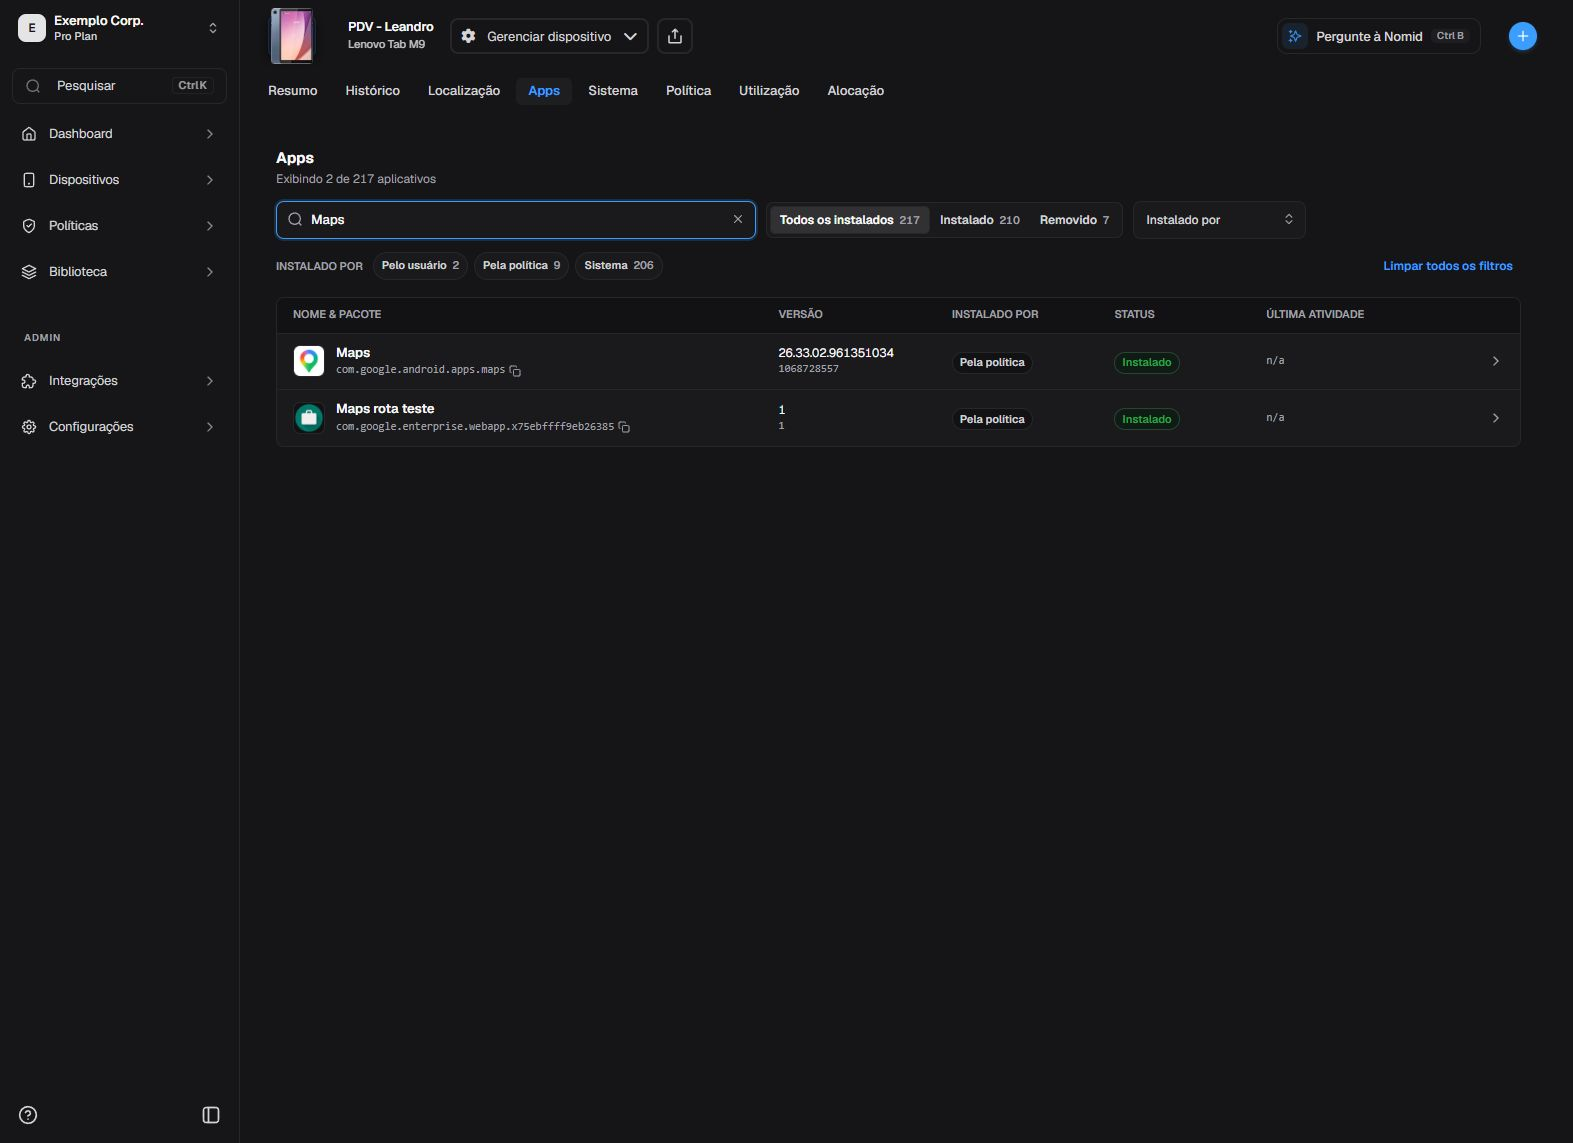Toggle the Pela política filter chip
This screenshot has height=1143, width=1573.
click(521, 266)
